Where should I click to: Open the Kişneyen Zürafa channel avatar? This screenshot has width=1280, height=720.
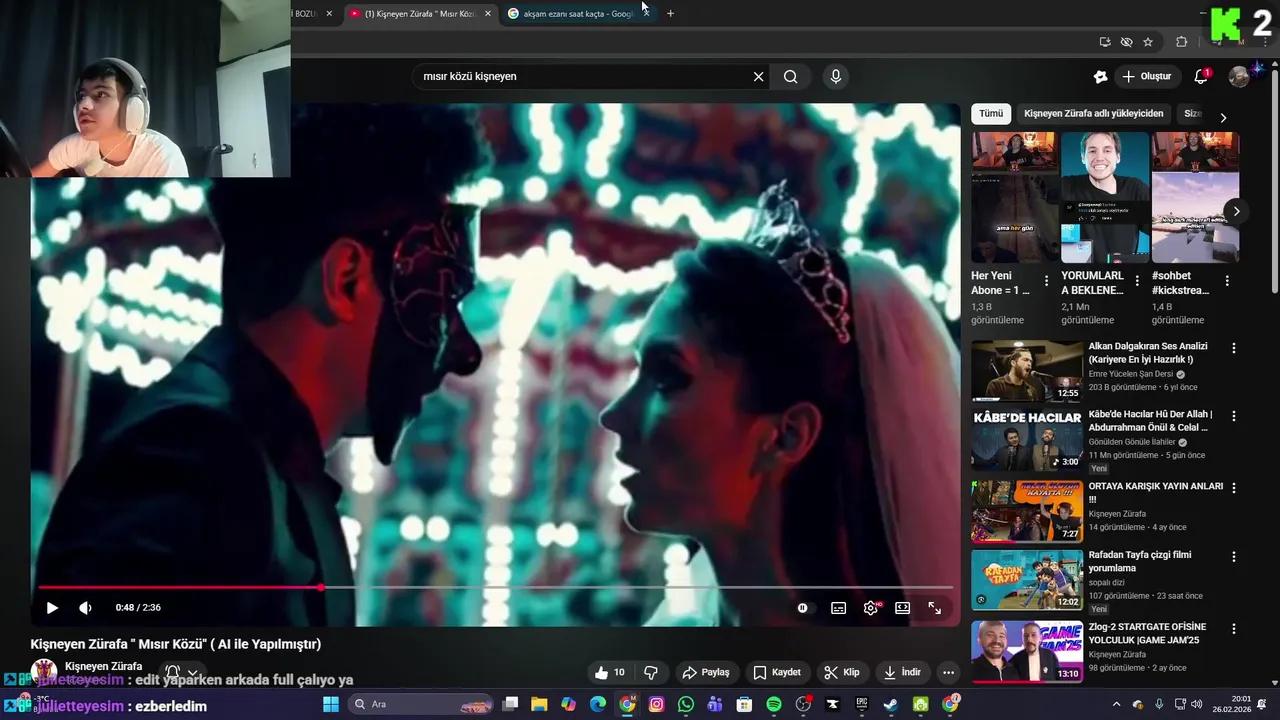point(43,671)
